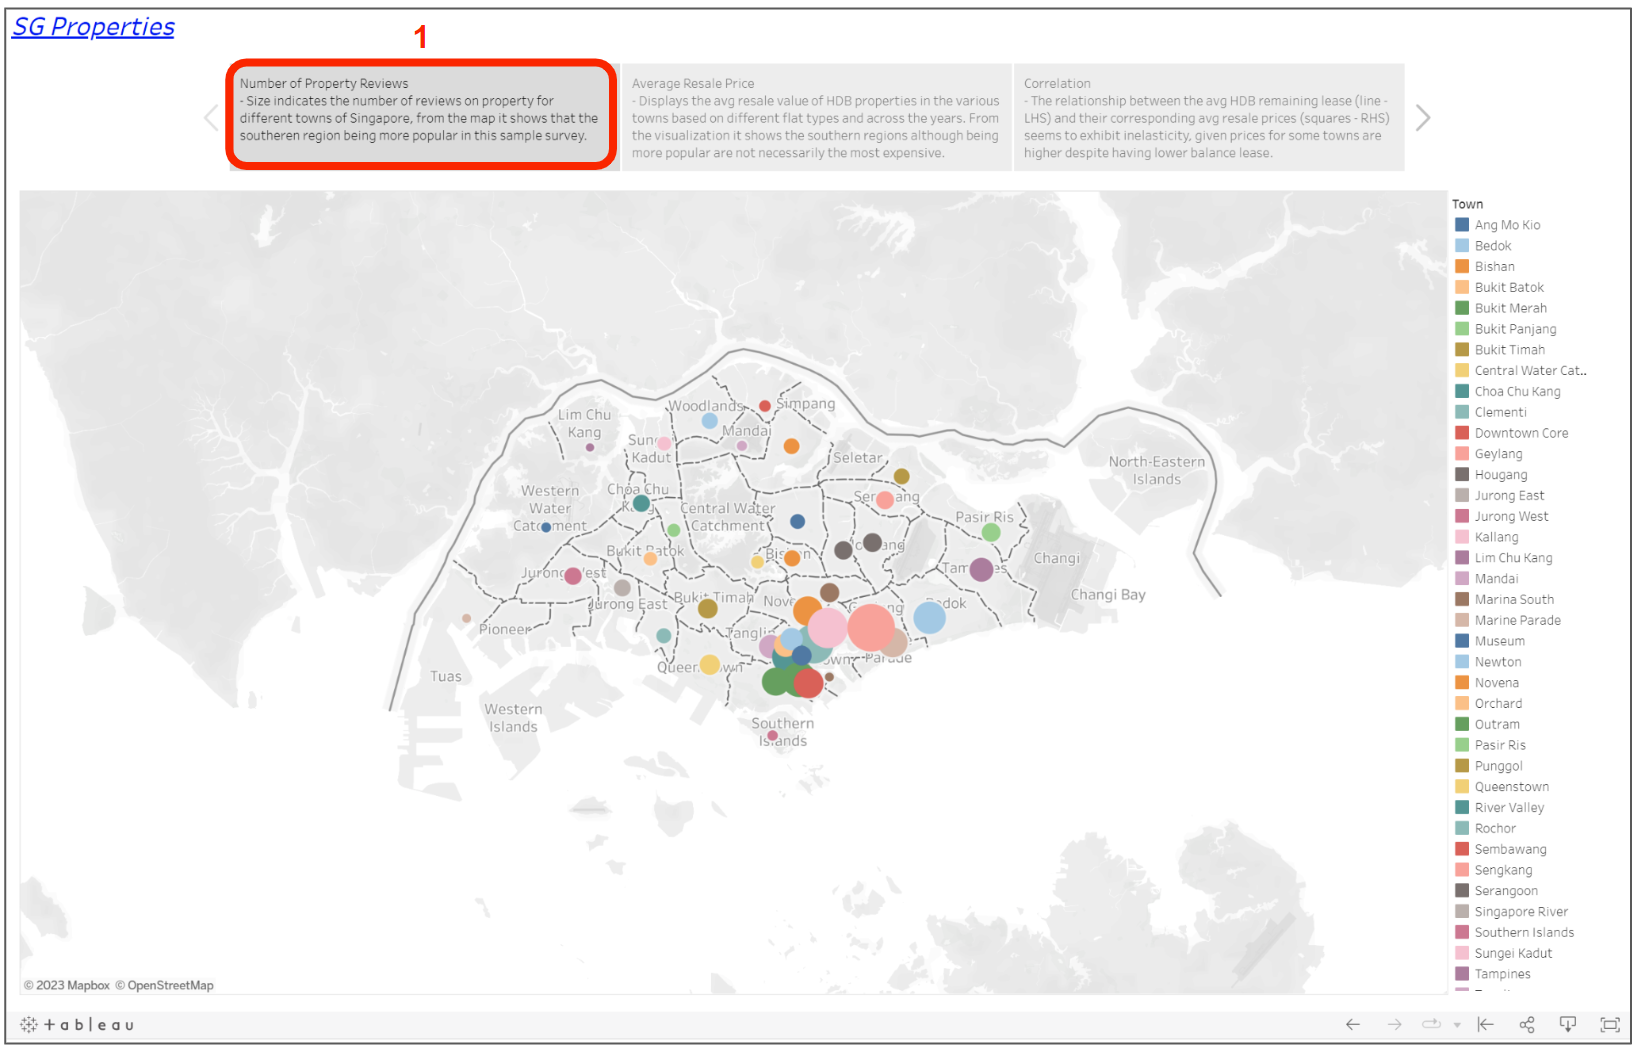Select Bukit Batok in the Town legend
1636x1048 pixels.
(x=1509, y=288)
